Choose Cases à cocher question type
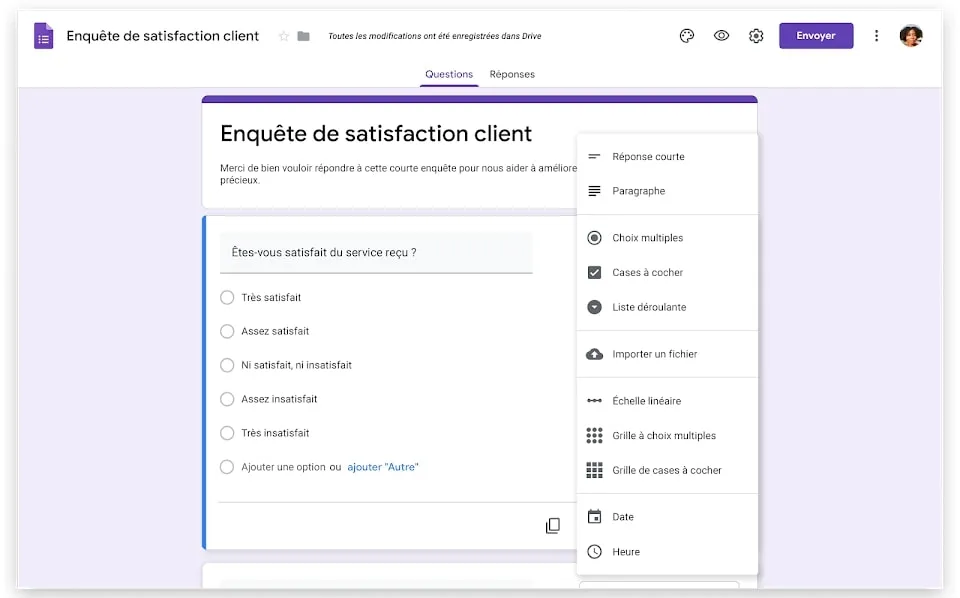960x598 pixels. click(667, 272)
